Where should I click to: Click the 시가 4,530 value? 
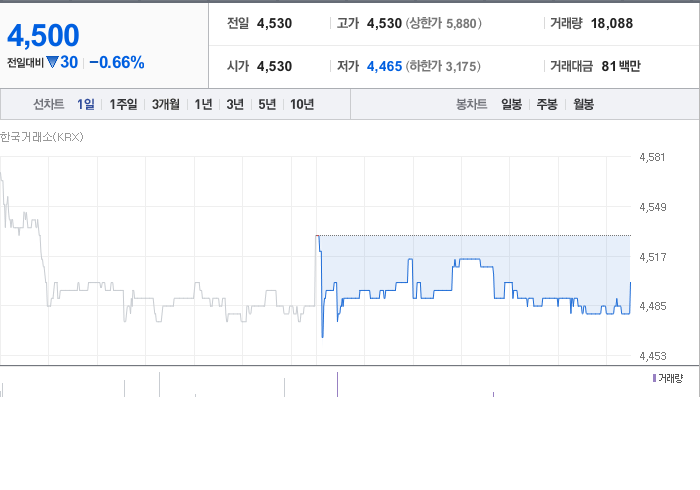(x=275, y=66)
